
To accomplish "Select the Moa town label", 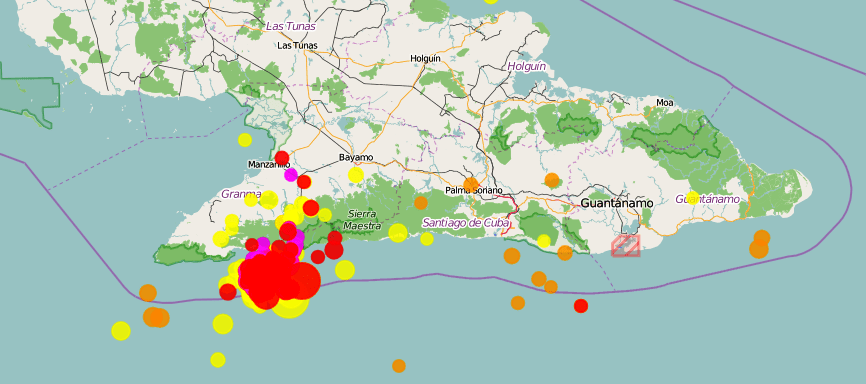I will (665, 102).
